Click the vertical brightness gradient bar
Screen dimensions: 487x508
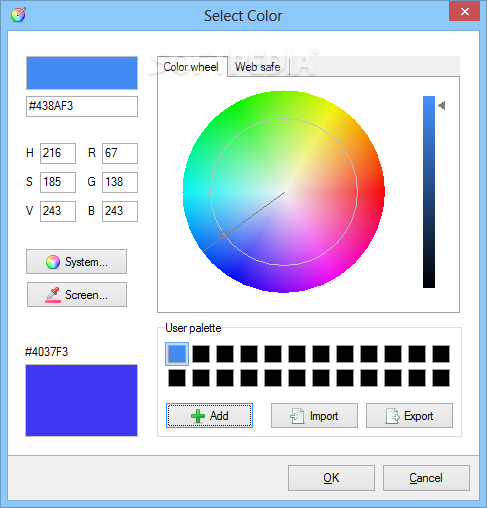click(429, 192)
